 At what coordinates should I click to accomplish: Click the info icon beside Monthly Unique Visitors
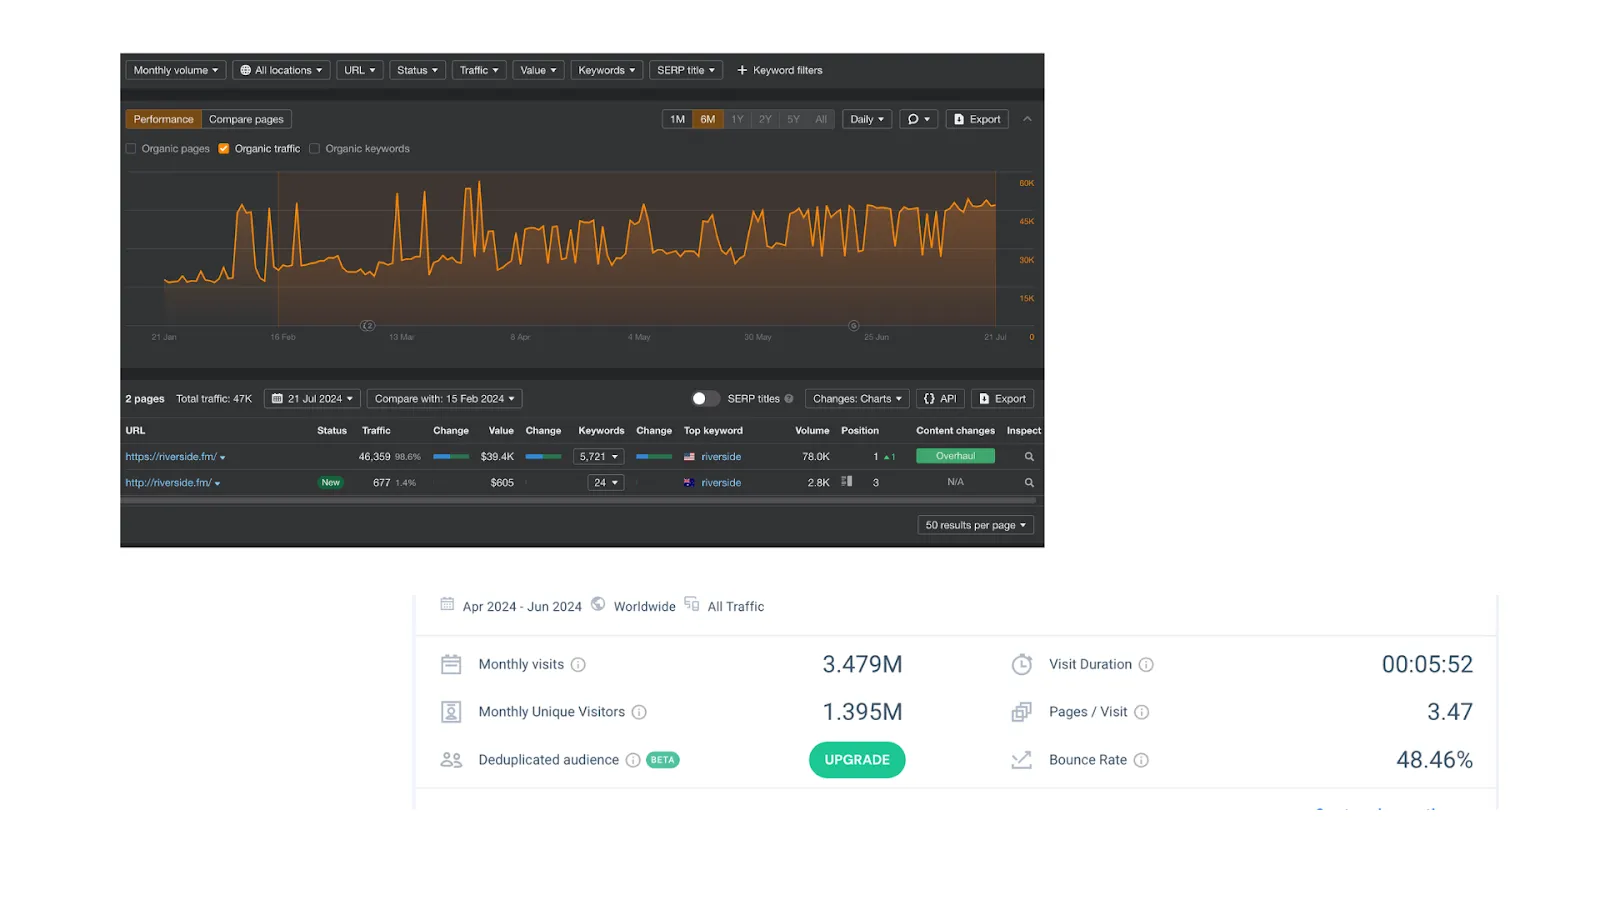(x=639, y=712)
